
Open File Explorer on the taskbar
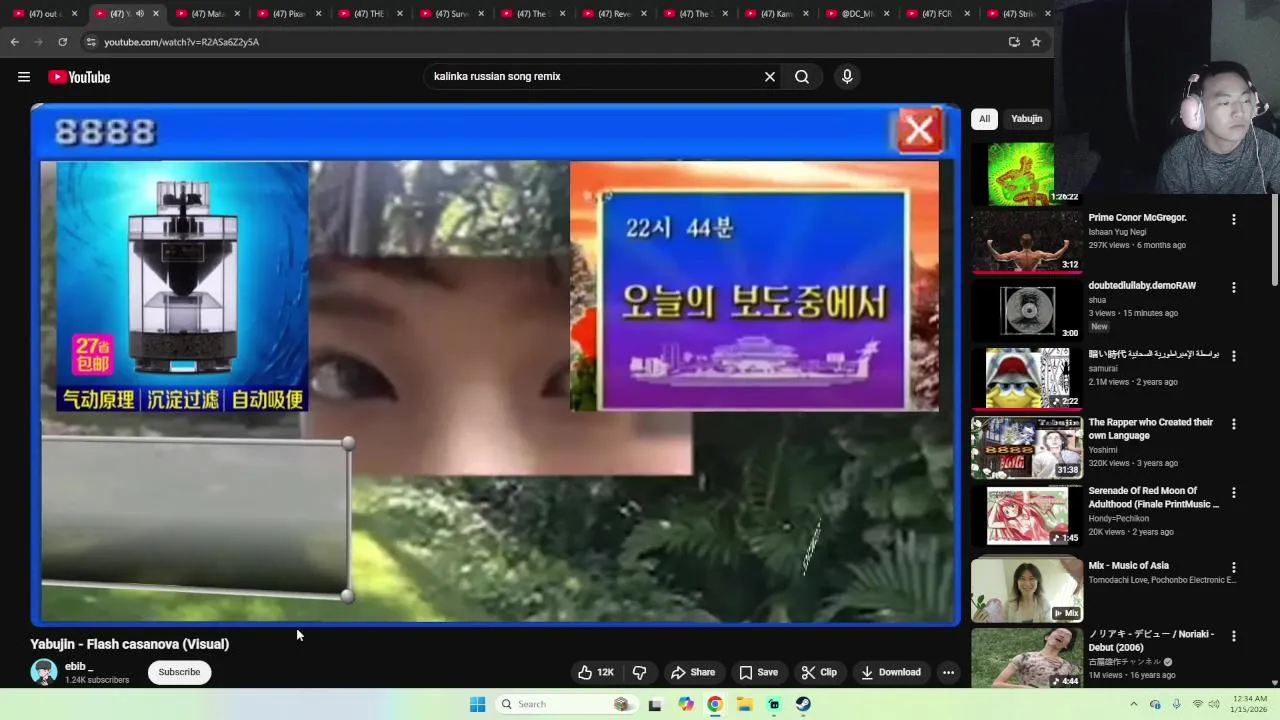point(745,704)
